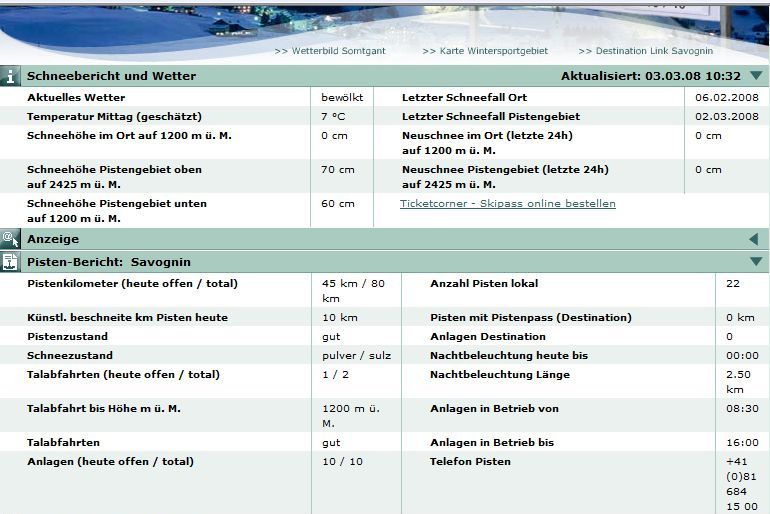Open the Wetterbild Somtgant link
The height and width of the screenshot is (514, 770).
[x=329, y=51]
